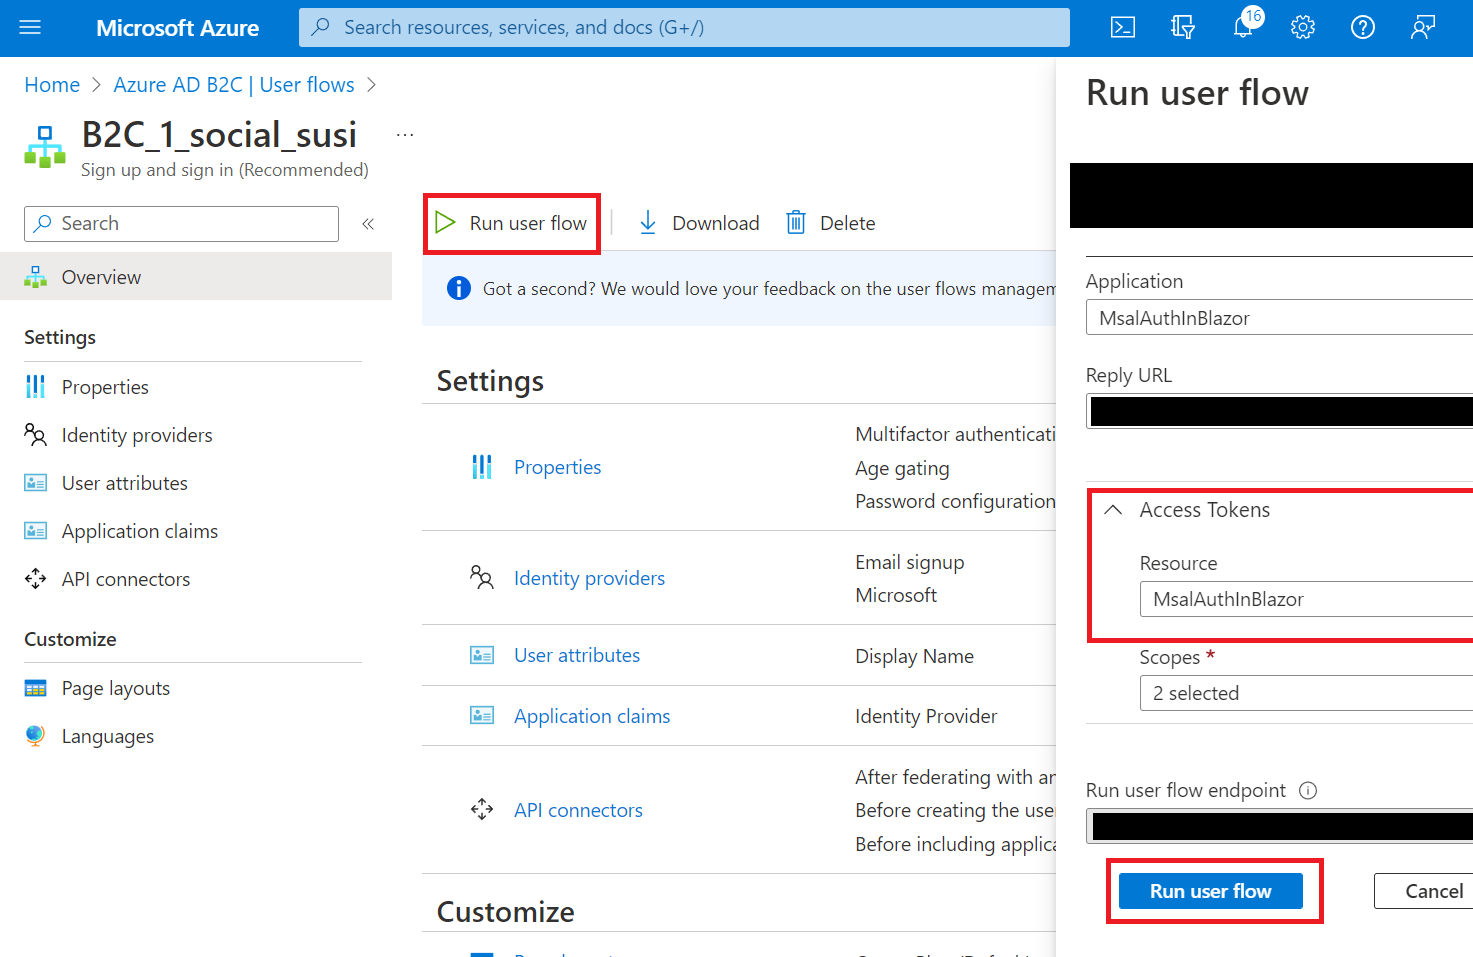
Task: Click info icon beside Run user flow endpoint
Action: coord(1308,791)
